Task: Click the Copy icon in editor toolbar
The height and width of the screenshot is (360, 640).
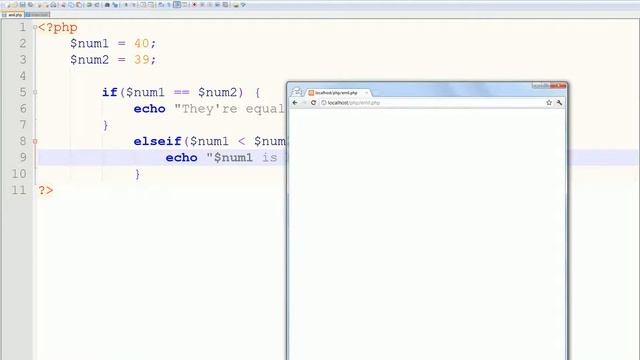Action: point(71,5)
